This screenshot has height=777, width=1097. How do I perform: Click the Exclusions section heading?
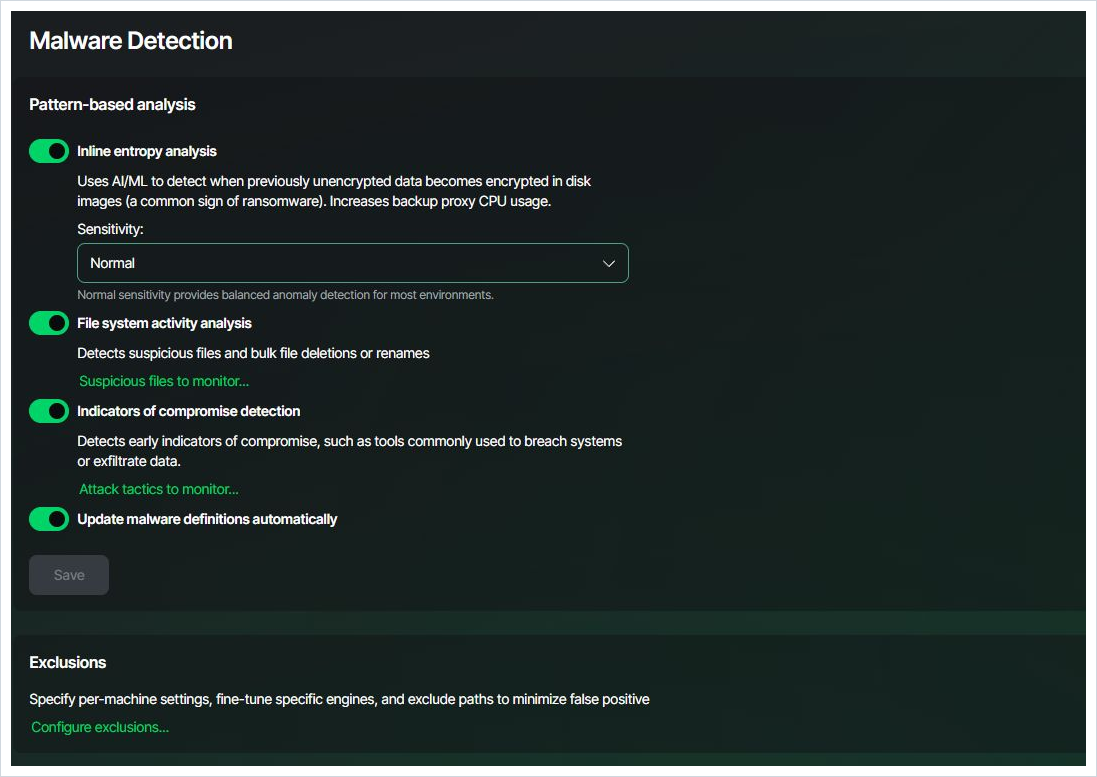[68, 662]
